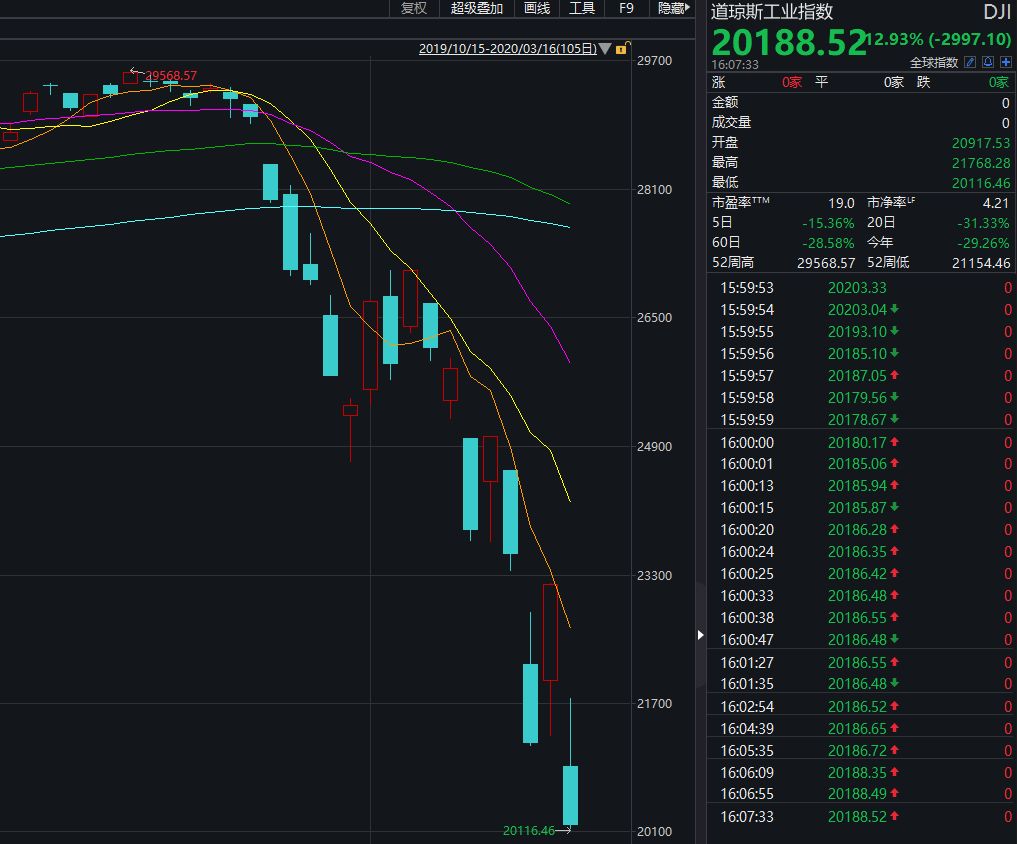Select the tick row at 16:00:00
1017x844 pixels.
tap(861, 442)
